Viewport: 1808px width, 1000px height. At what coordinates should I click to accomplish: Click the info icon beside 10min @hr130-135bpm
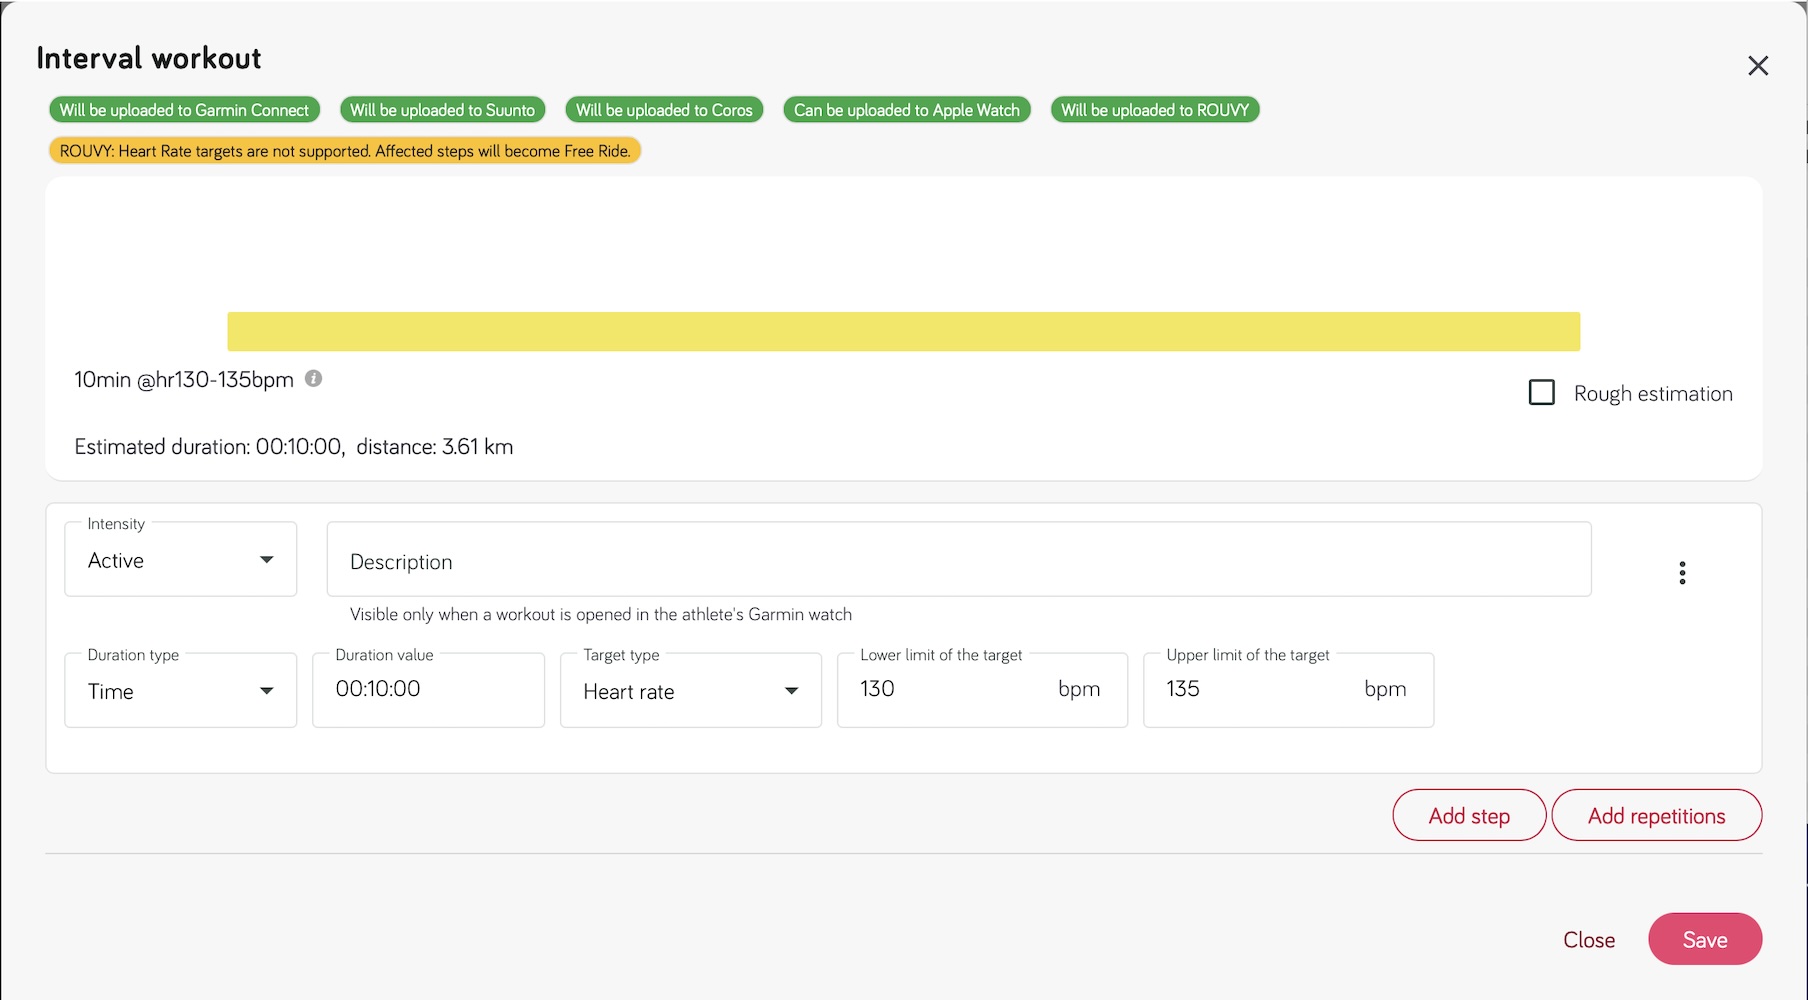[314, 379]
